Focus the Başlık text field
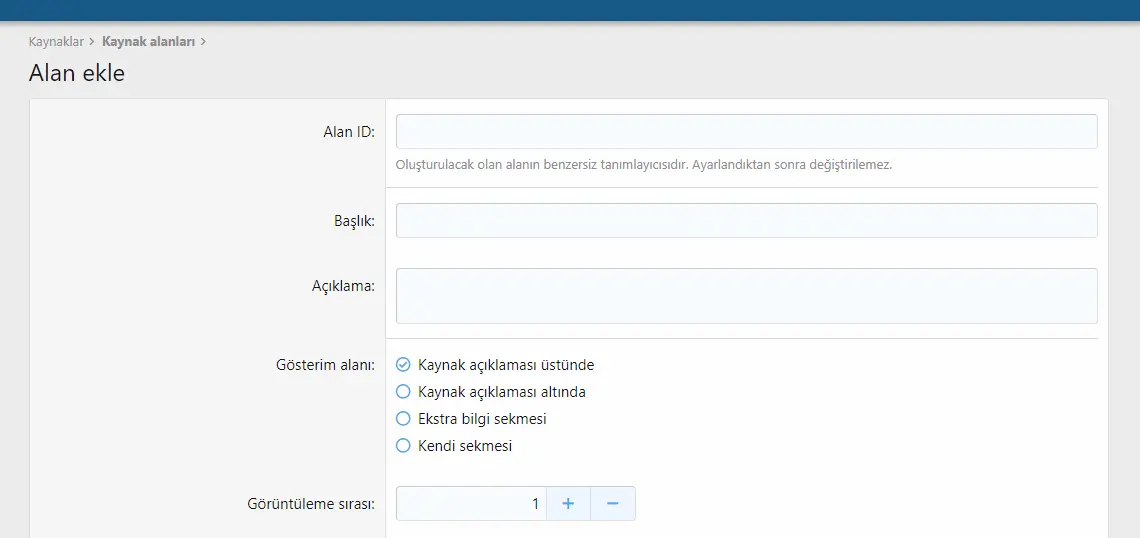This screenshot has height=538, width=1140. tap(747, 220)
